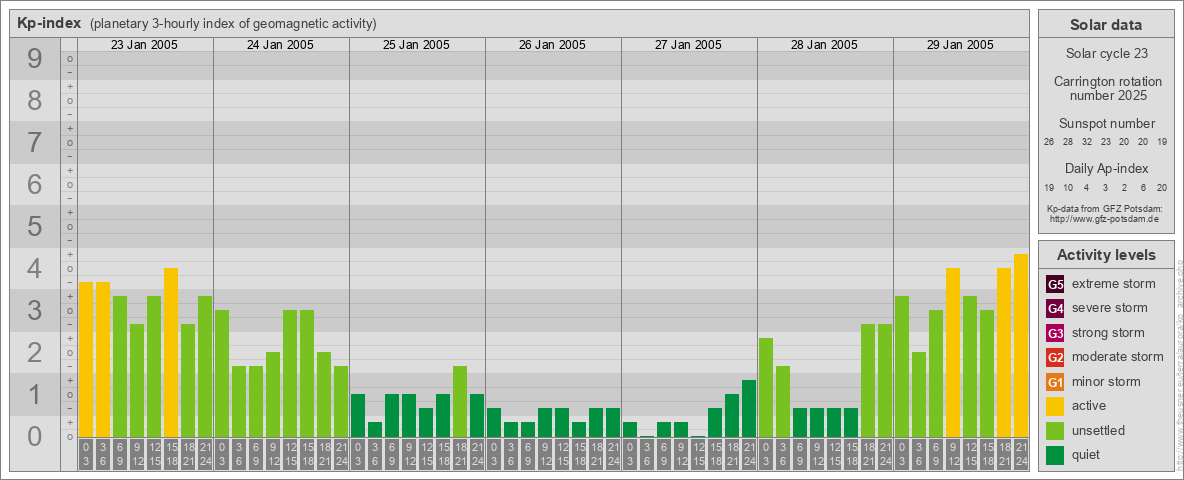Click the 'Daily Ap-index' label

coord(1107,168)
